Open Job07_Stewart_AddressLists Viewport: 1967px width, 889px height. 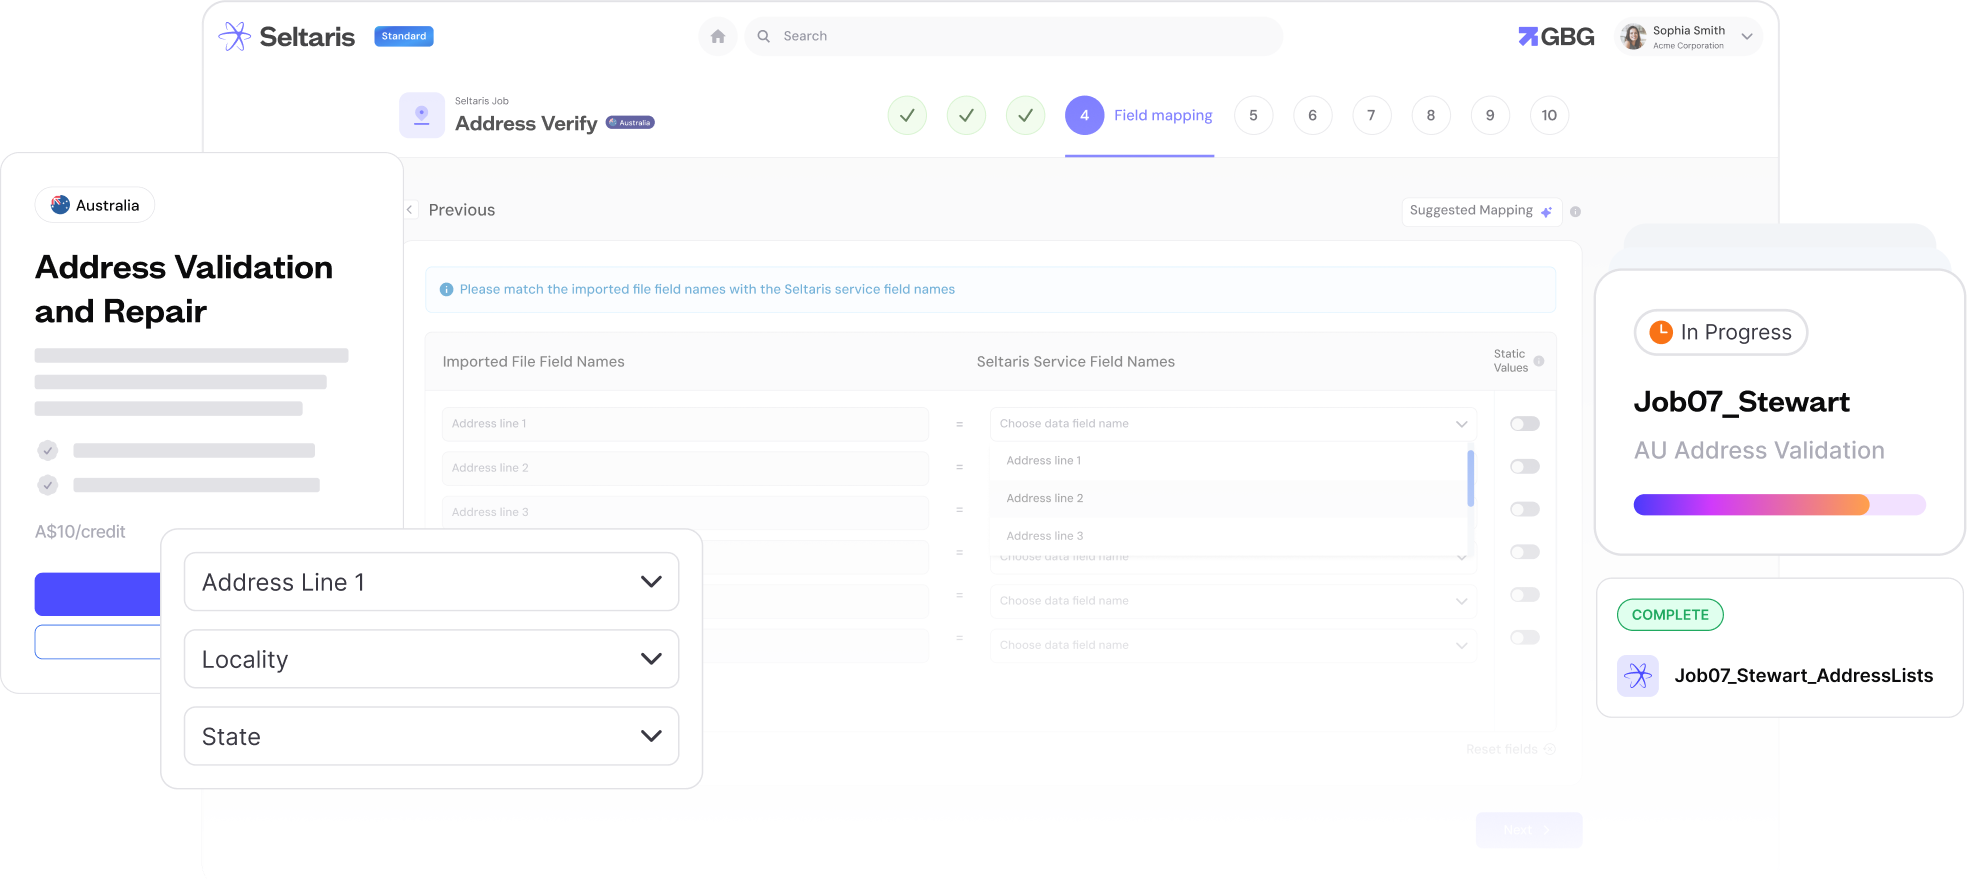pyautogui.click(x=1804, y=676)
